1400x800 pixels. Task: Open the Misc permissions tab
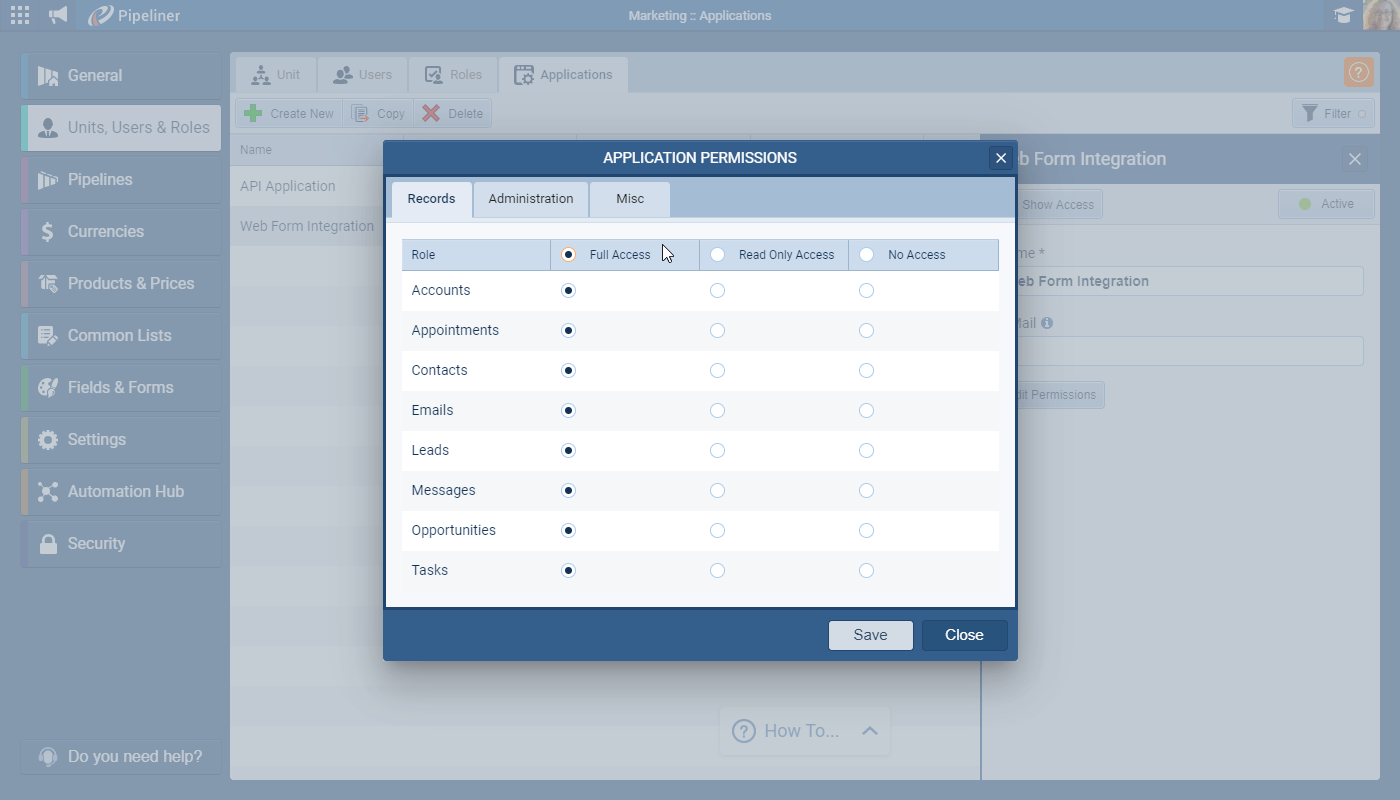pos(629,199)
